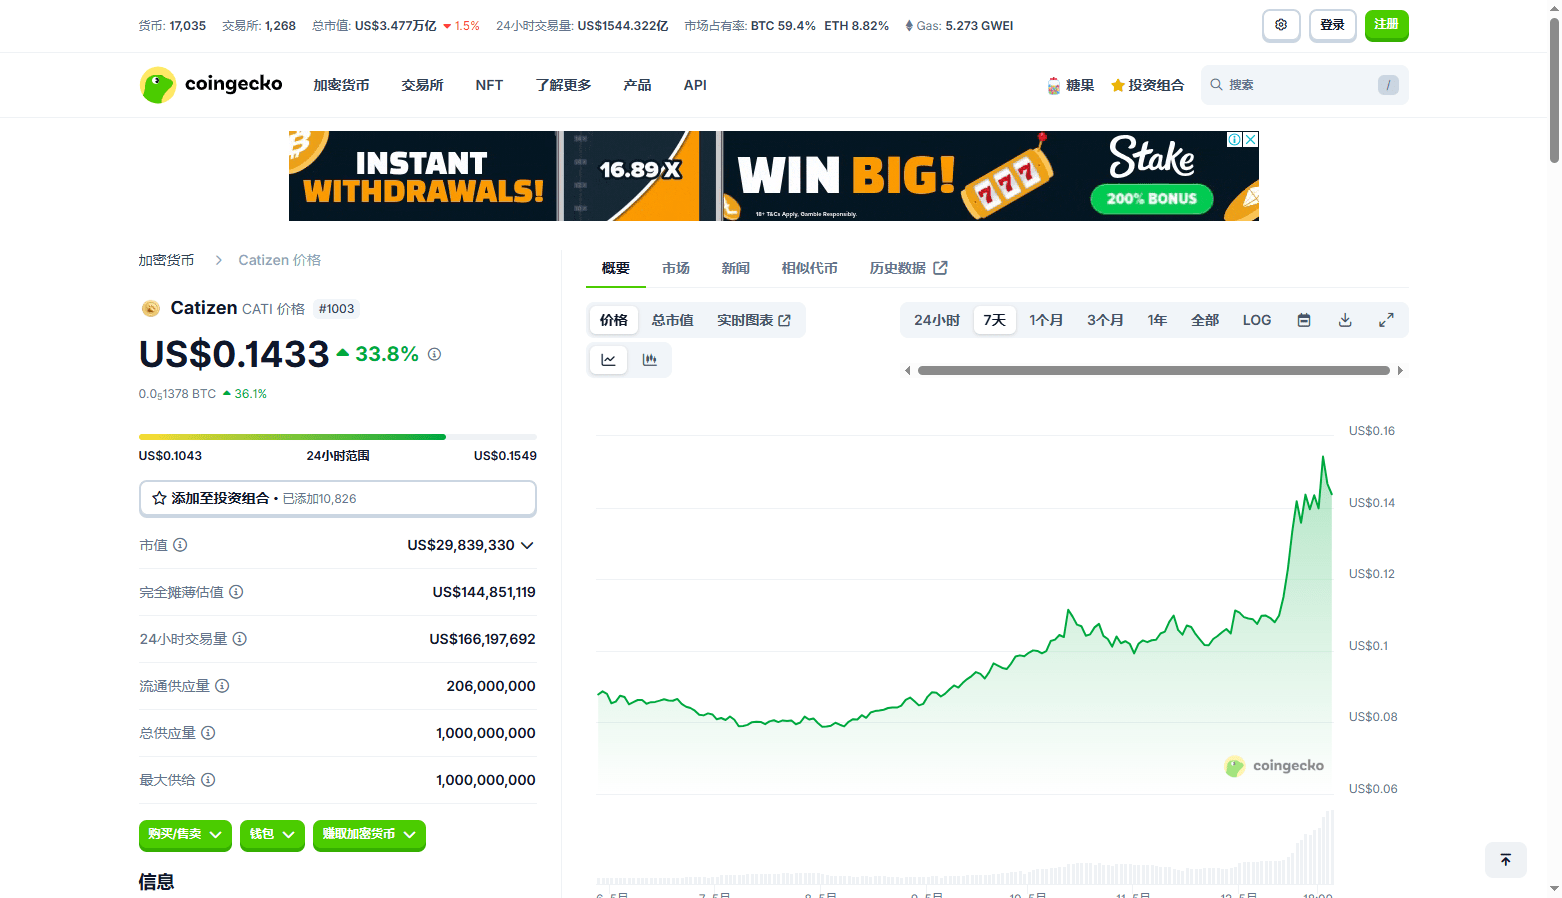The width and height of the screenshot is (1562, 898).
Task: Open 投资组合 portfolio star link
Action: pyautogui.click(x=1147, y=85)
